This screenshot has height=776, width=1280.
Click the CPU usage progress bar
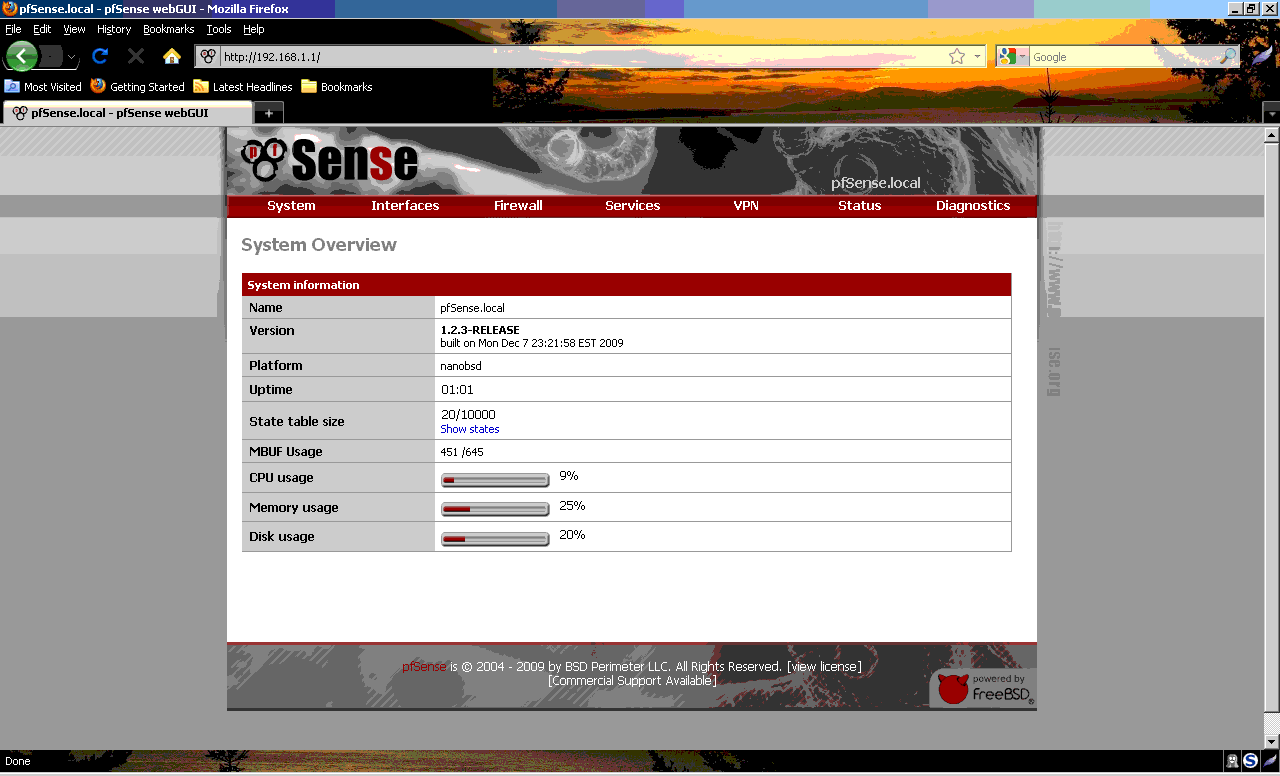coord(495,480)
